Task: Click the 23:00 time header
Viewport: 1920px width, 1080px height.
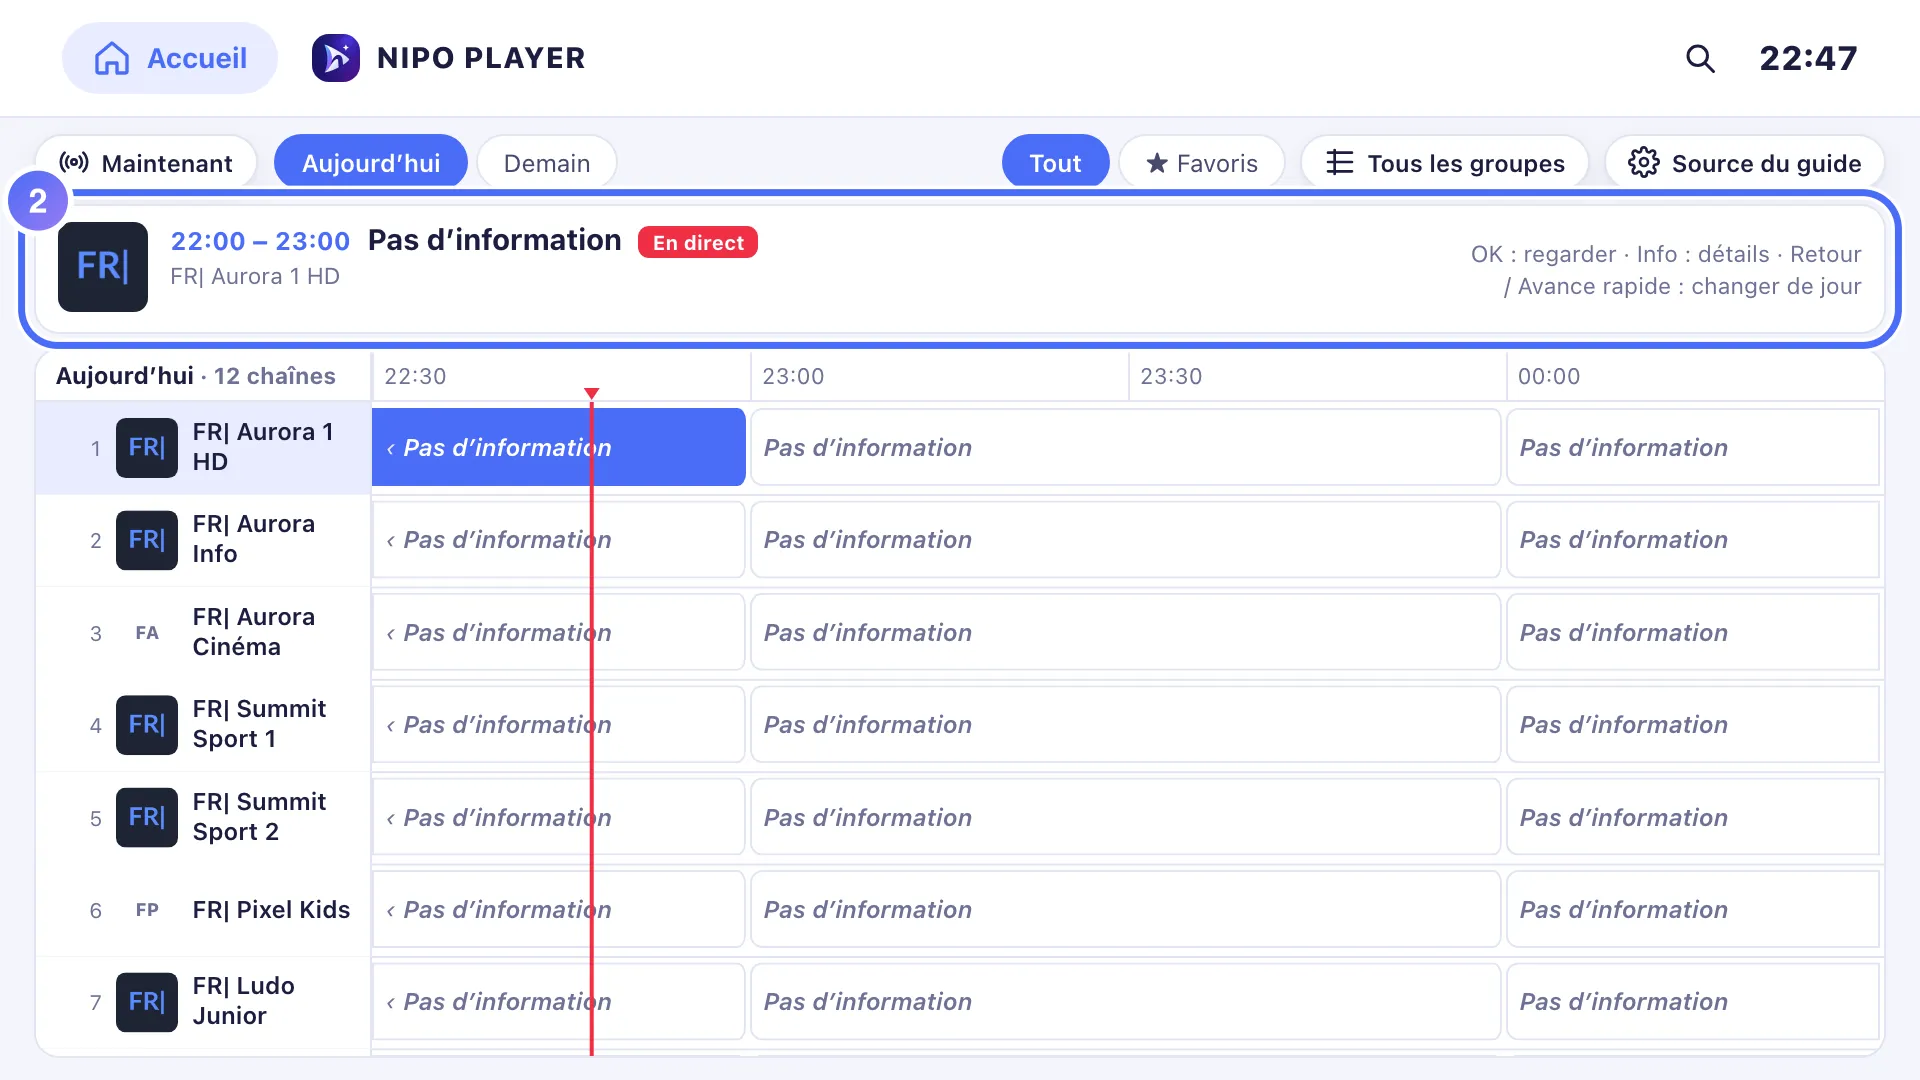Action: tap(793, 377)
